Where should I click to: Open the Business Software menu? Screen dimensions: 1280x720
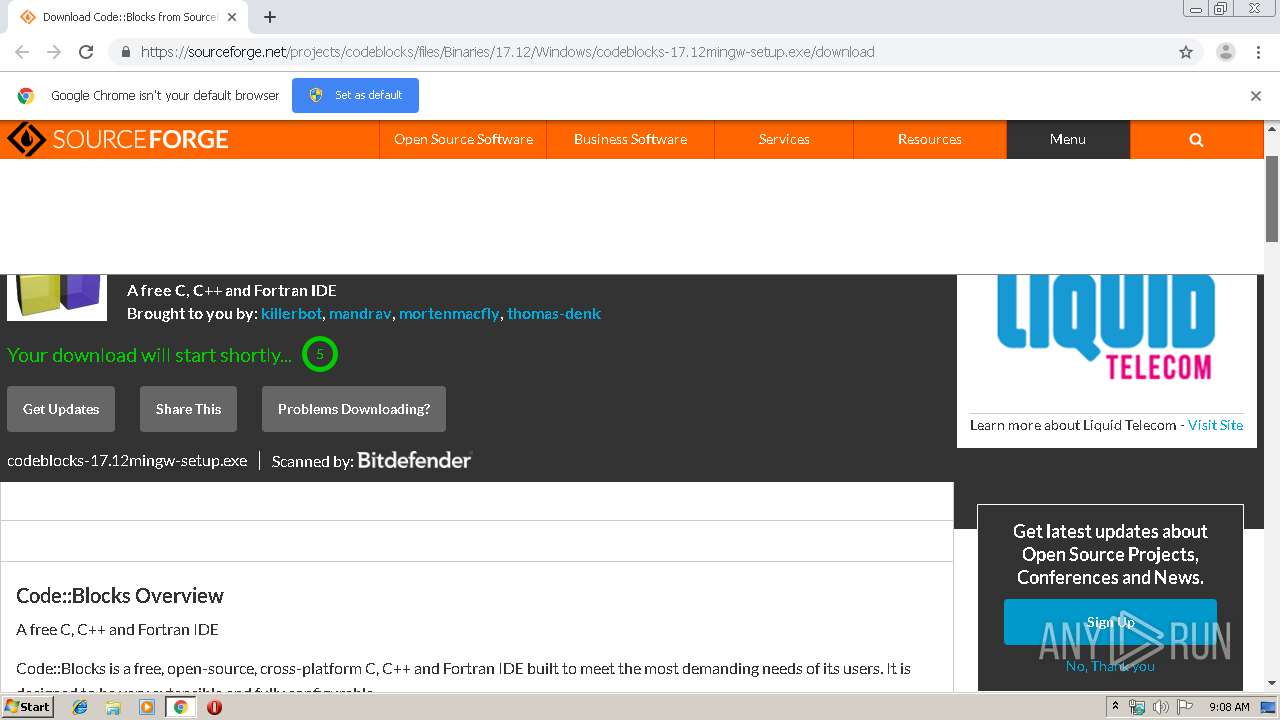630,139
